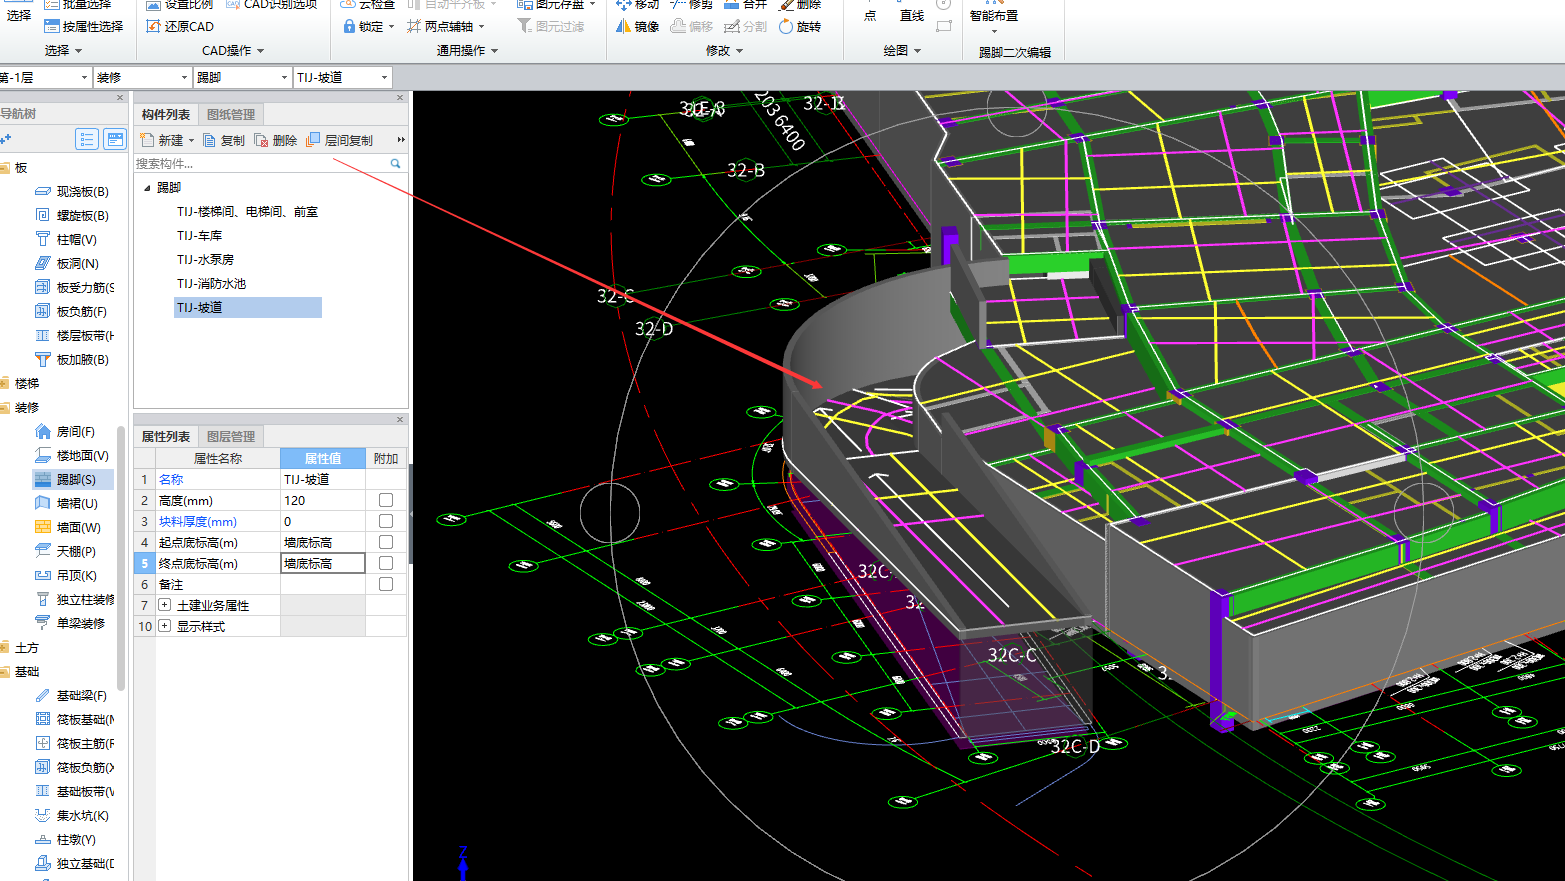Select the 楼层板带 item
The height and width of the screenshot is (881, 1565).
(x=75, y=335)
